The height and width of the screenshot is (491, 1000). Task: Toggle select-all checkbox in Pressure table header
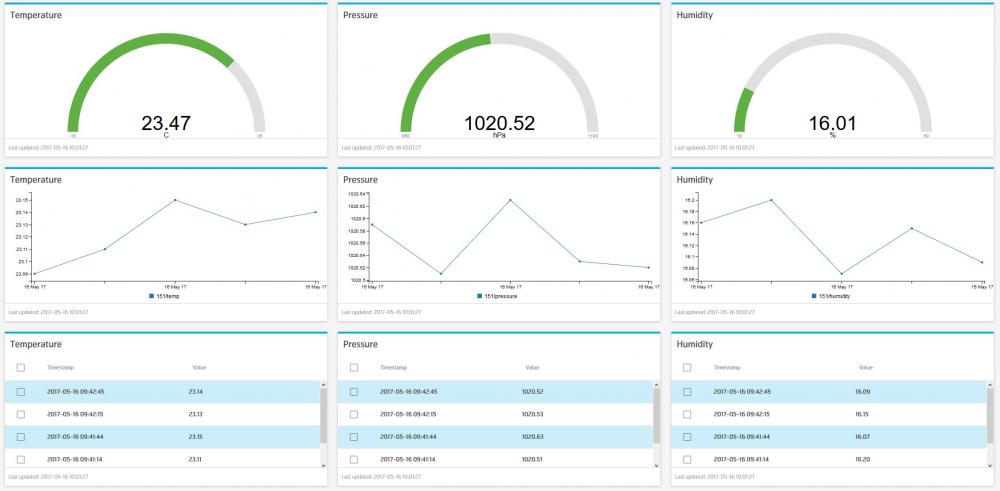[x=353, y=368]
